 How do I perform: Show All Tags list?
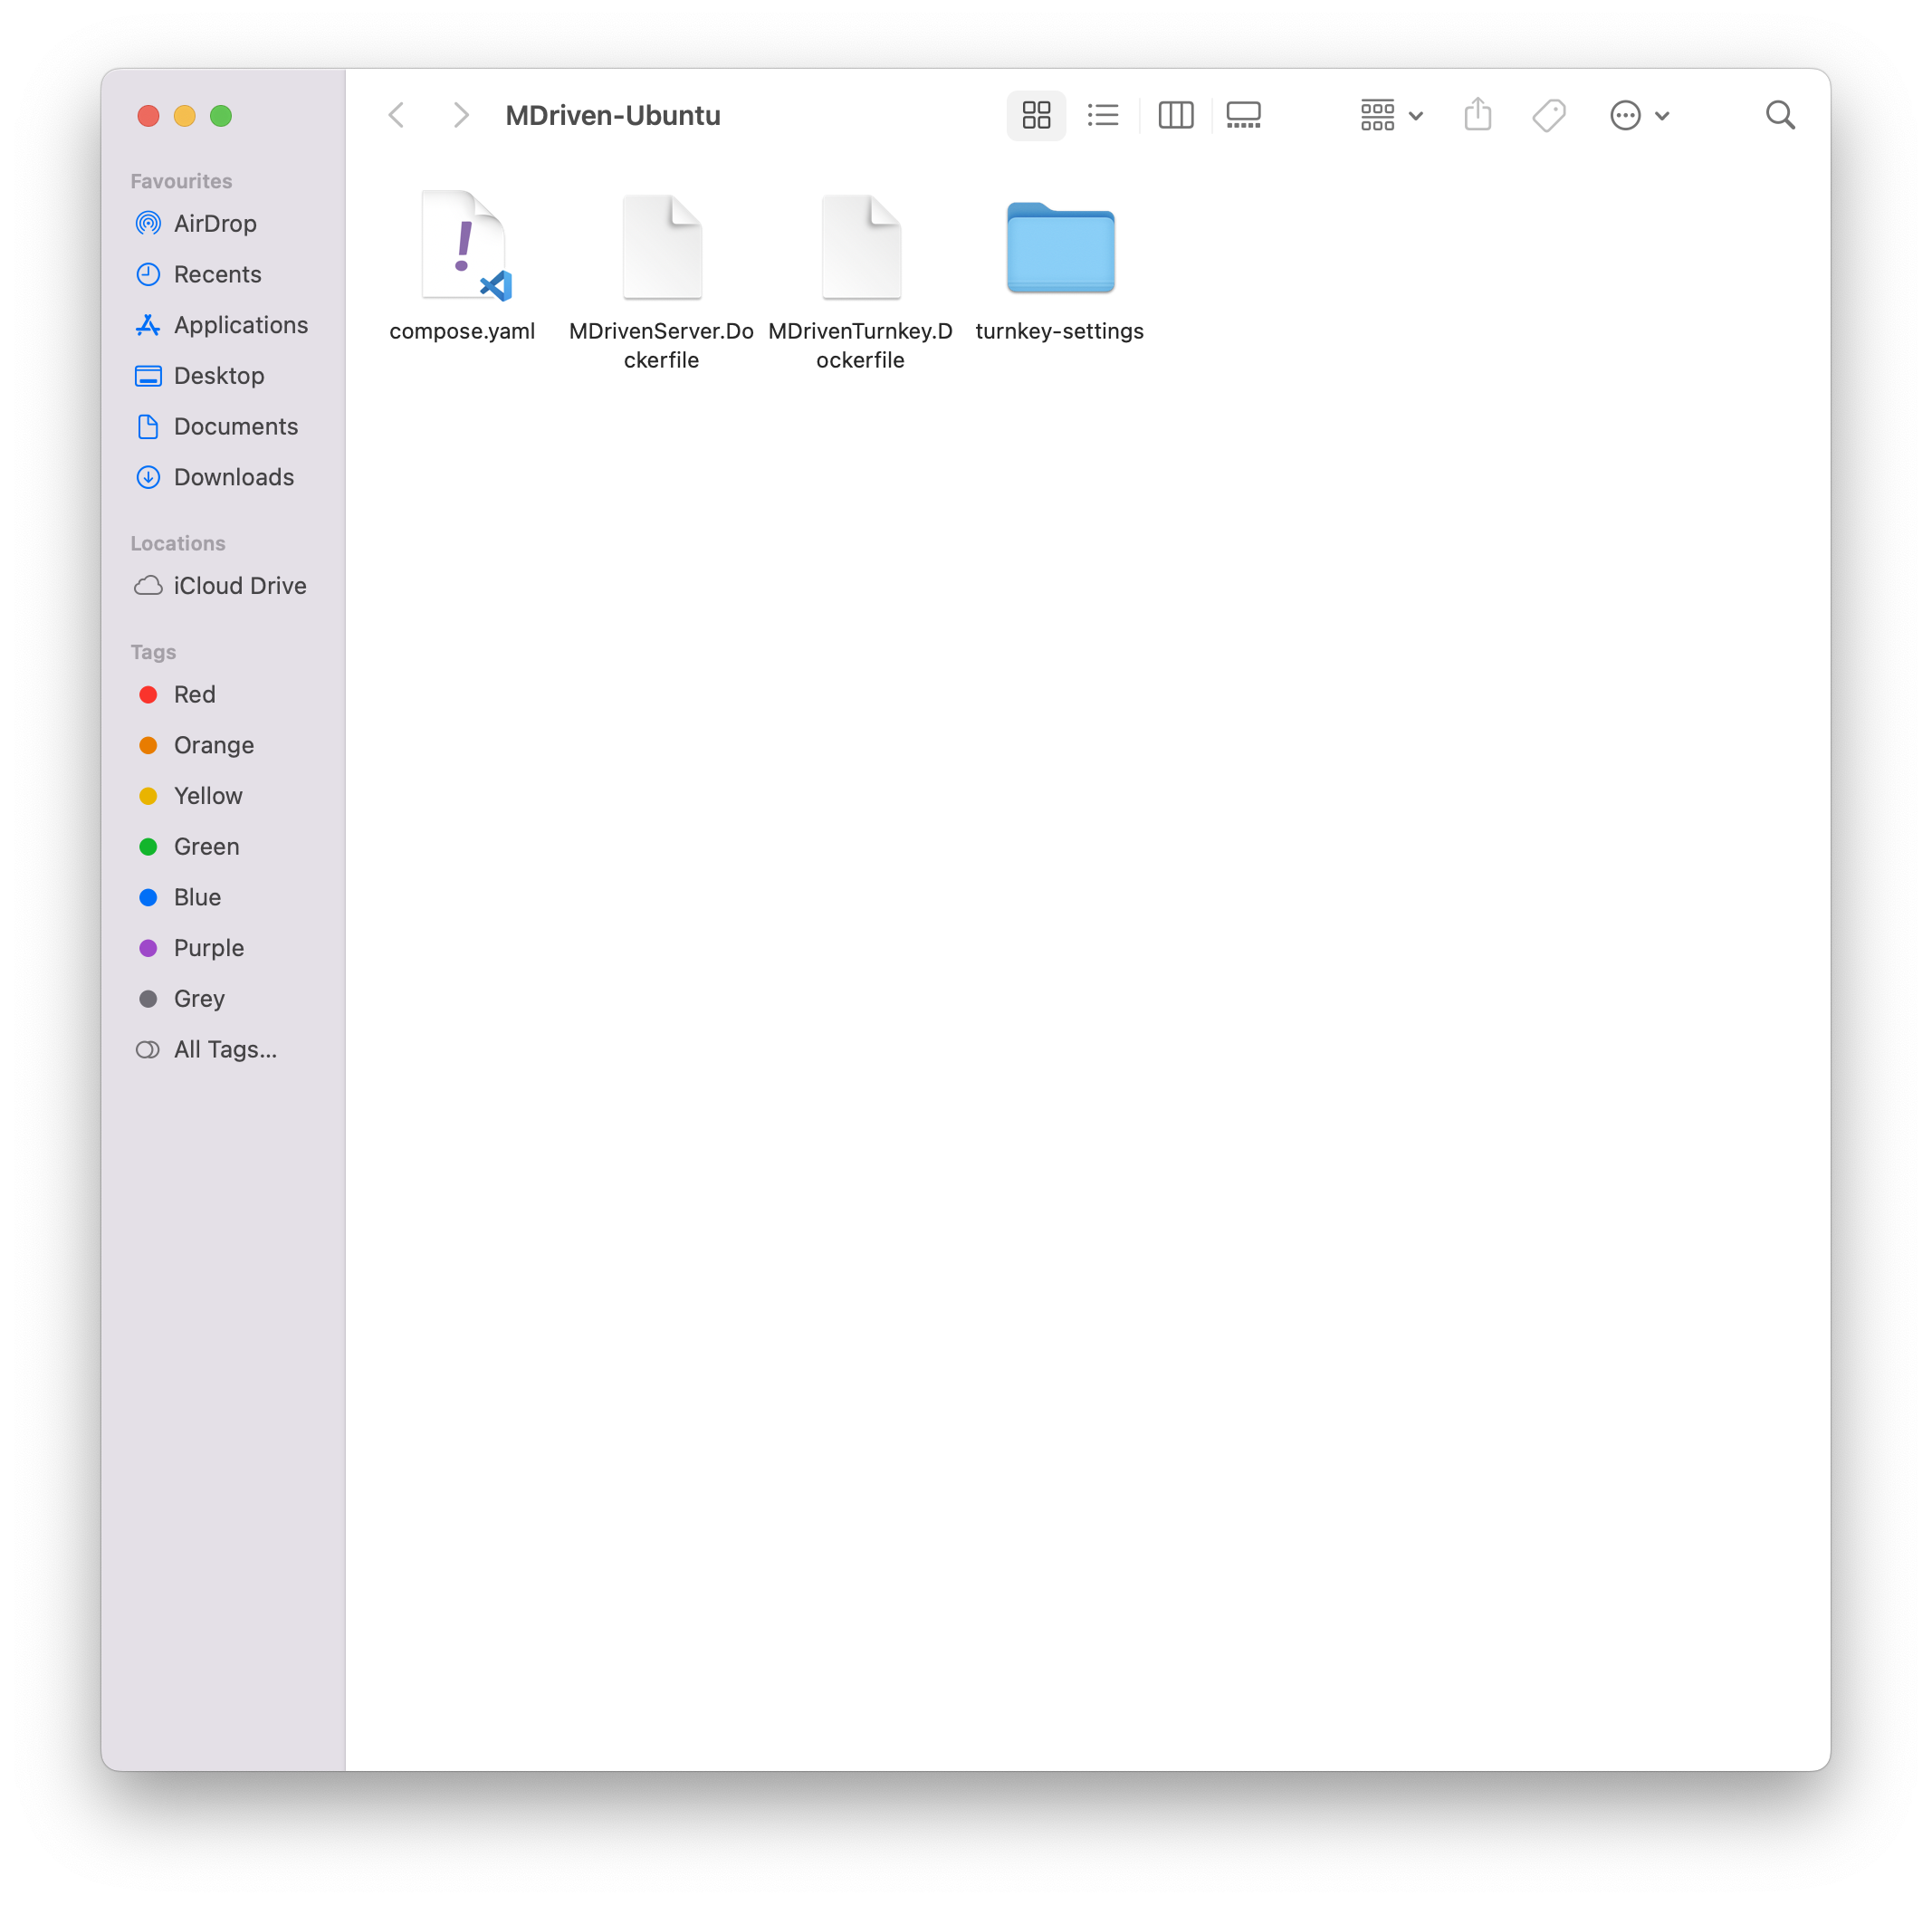(224, 1049)
